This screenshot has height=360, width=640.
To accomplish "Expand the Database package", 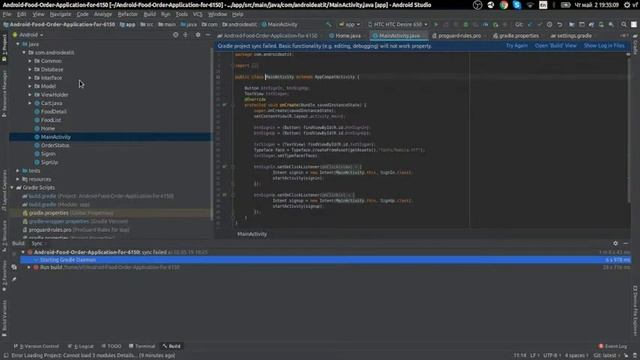I will coord(30,69).
